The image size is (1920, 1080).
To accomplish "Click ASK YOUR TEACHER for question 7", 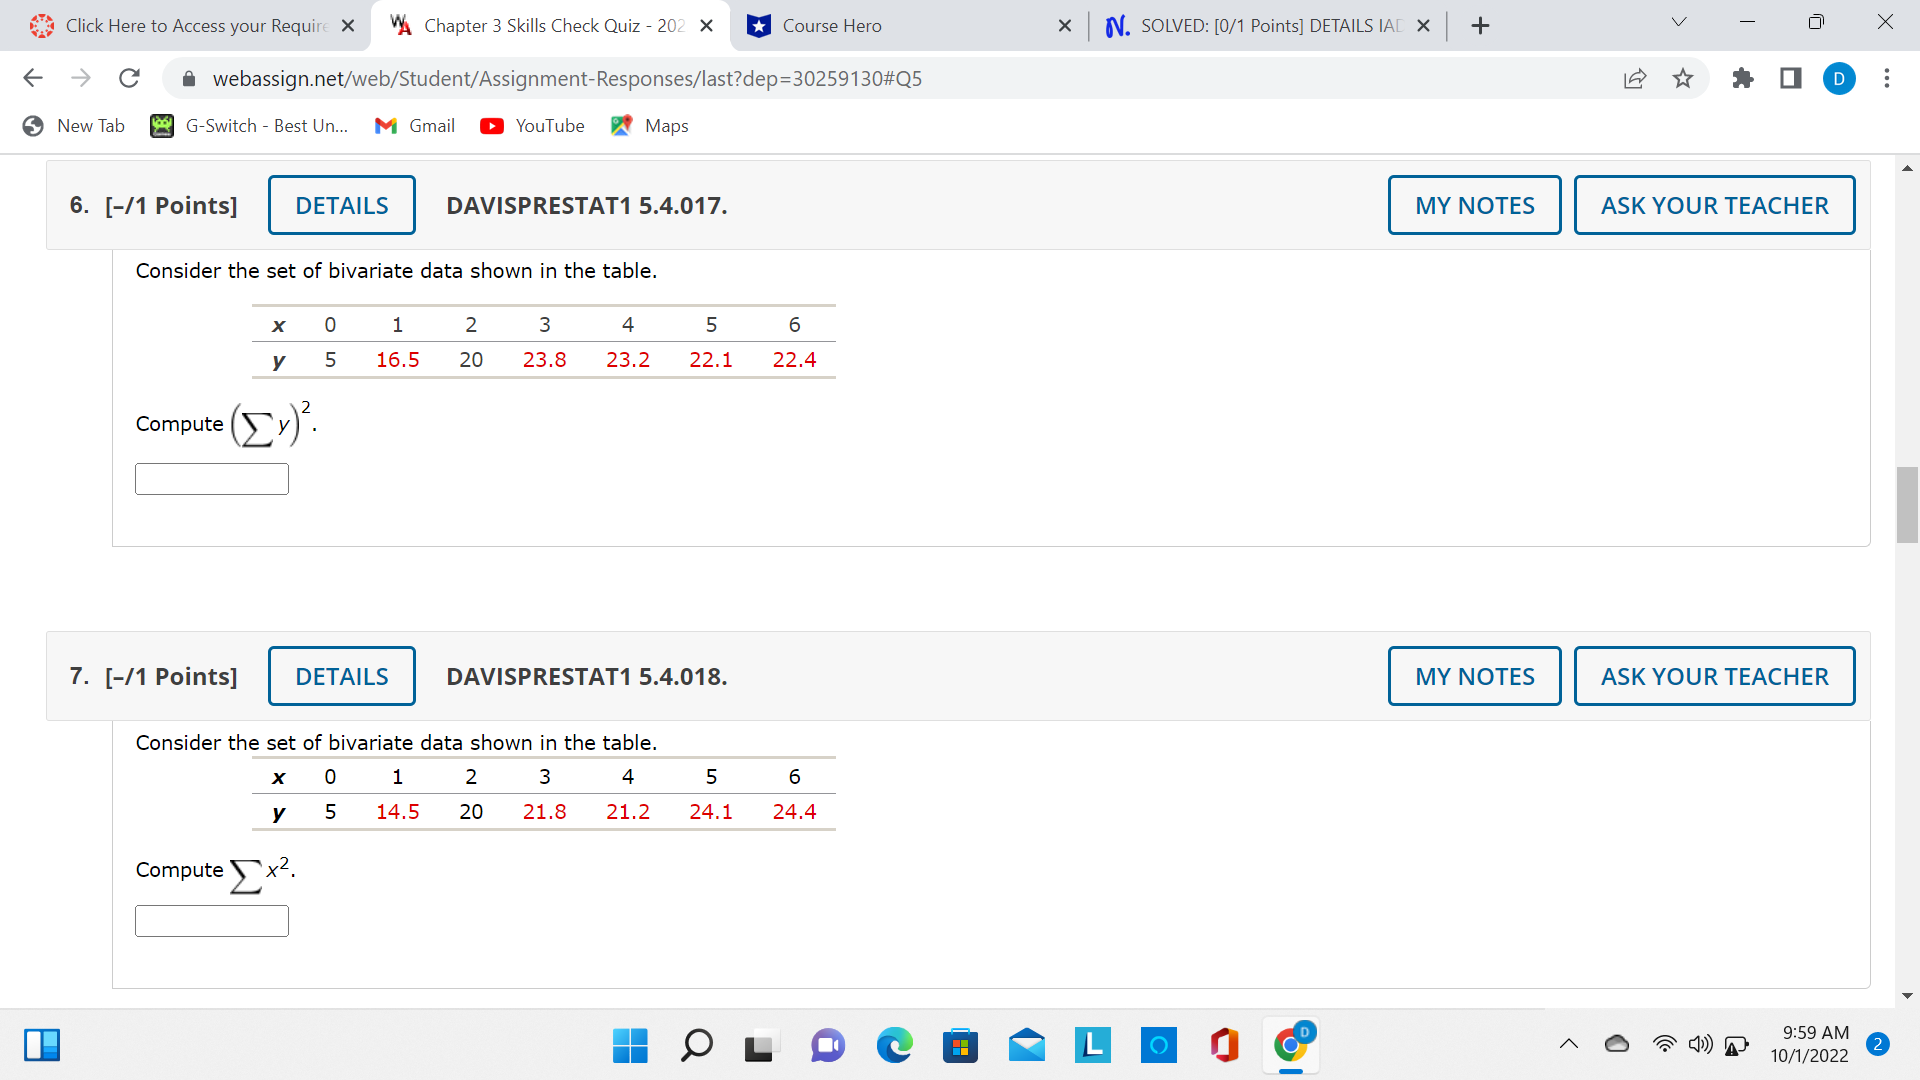I will 1714,676.
